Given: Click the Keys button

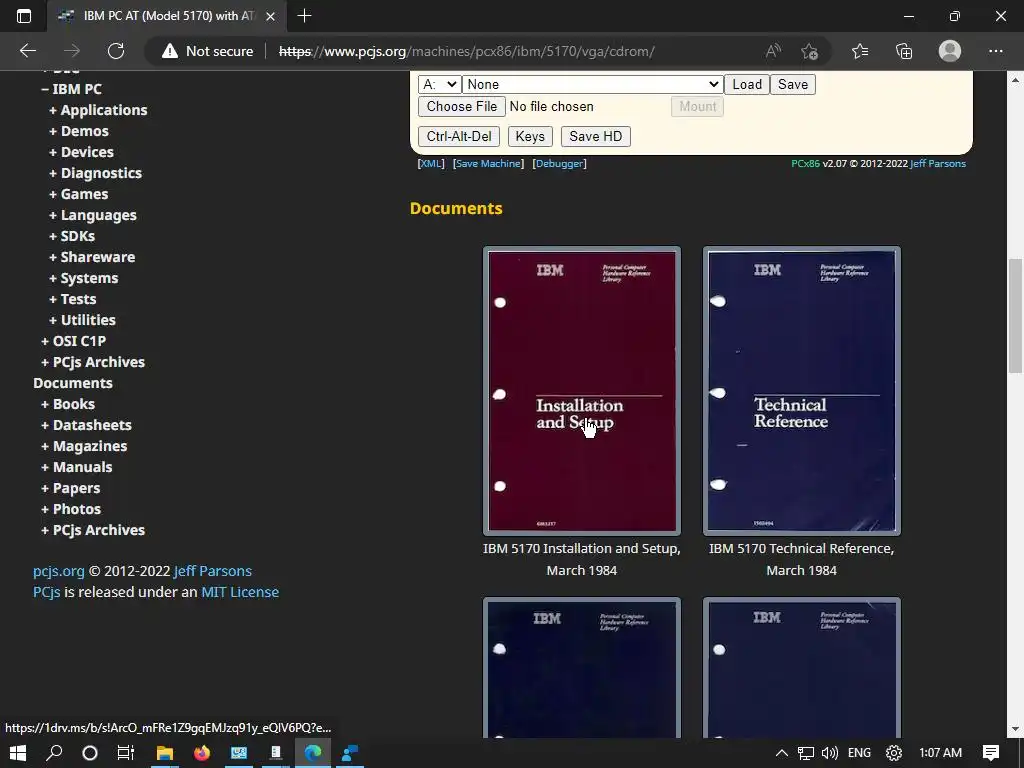Looking at the screenshot, I should [x=530, y=136].
